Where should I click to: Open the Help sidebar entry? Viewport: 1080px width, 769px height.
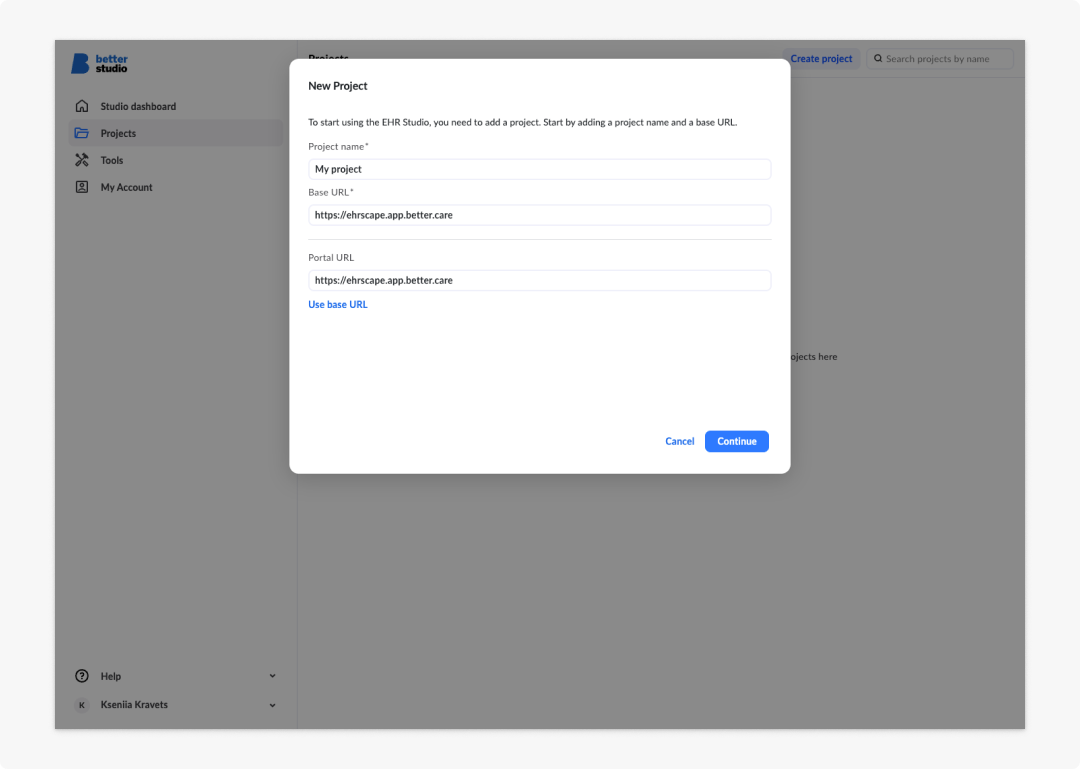[176, 676]
